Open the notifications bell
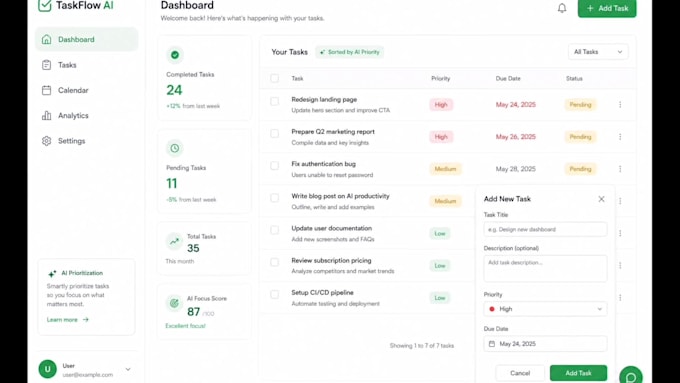 click(x=562, y=8)
